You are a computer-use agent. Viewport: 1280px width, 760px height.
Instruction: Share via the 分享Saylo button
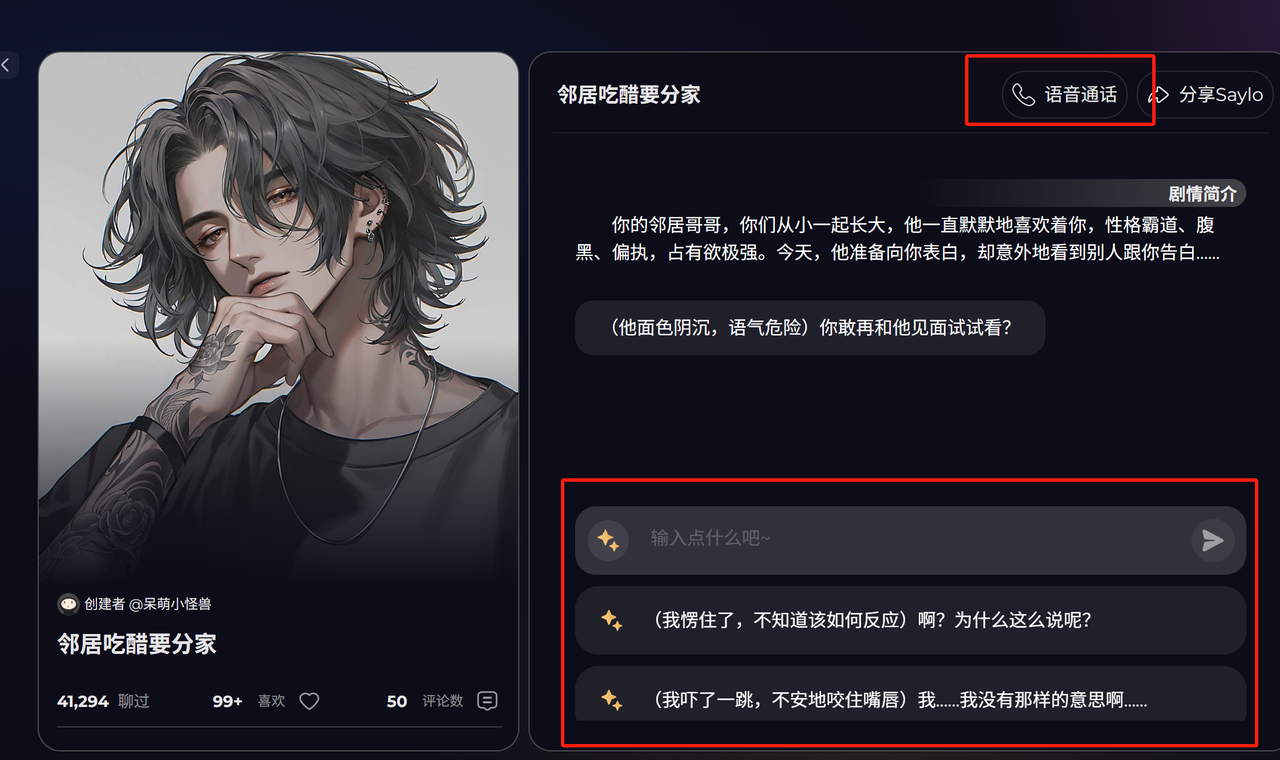(x=1208, y=95)
